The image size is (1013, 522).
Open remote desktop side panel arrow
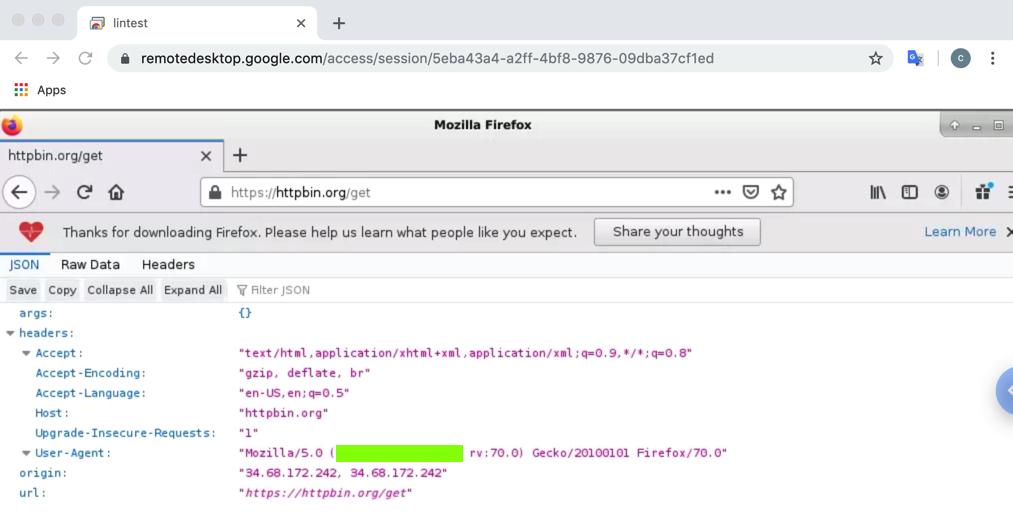[1005, 390]
